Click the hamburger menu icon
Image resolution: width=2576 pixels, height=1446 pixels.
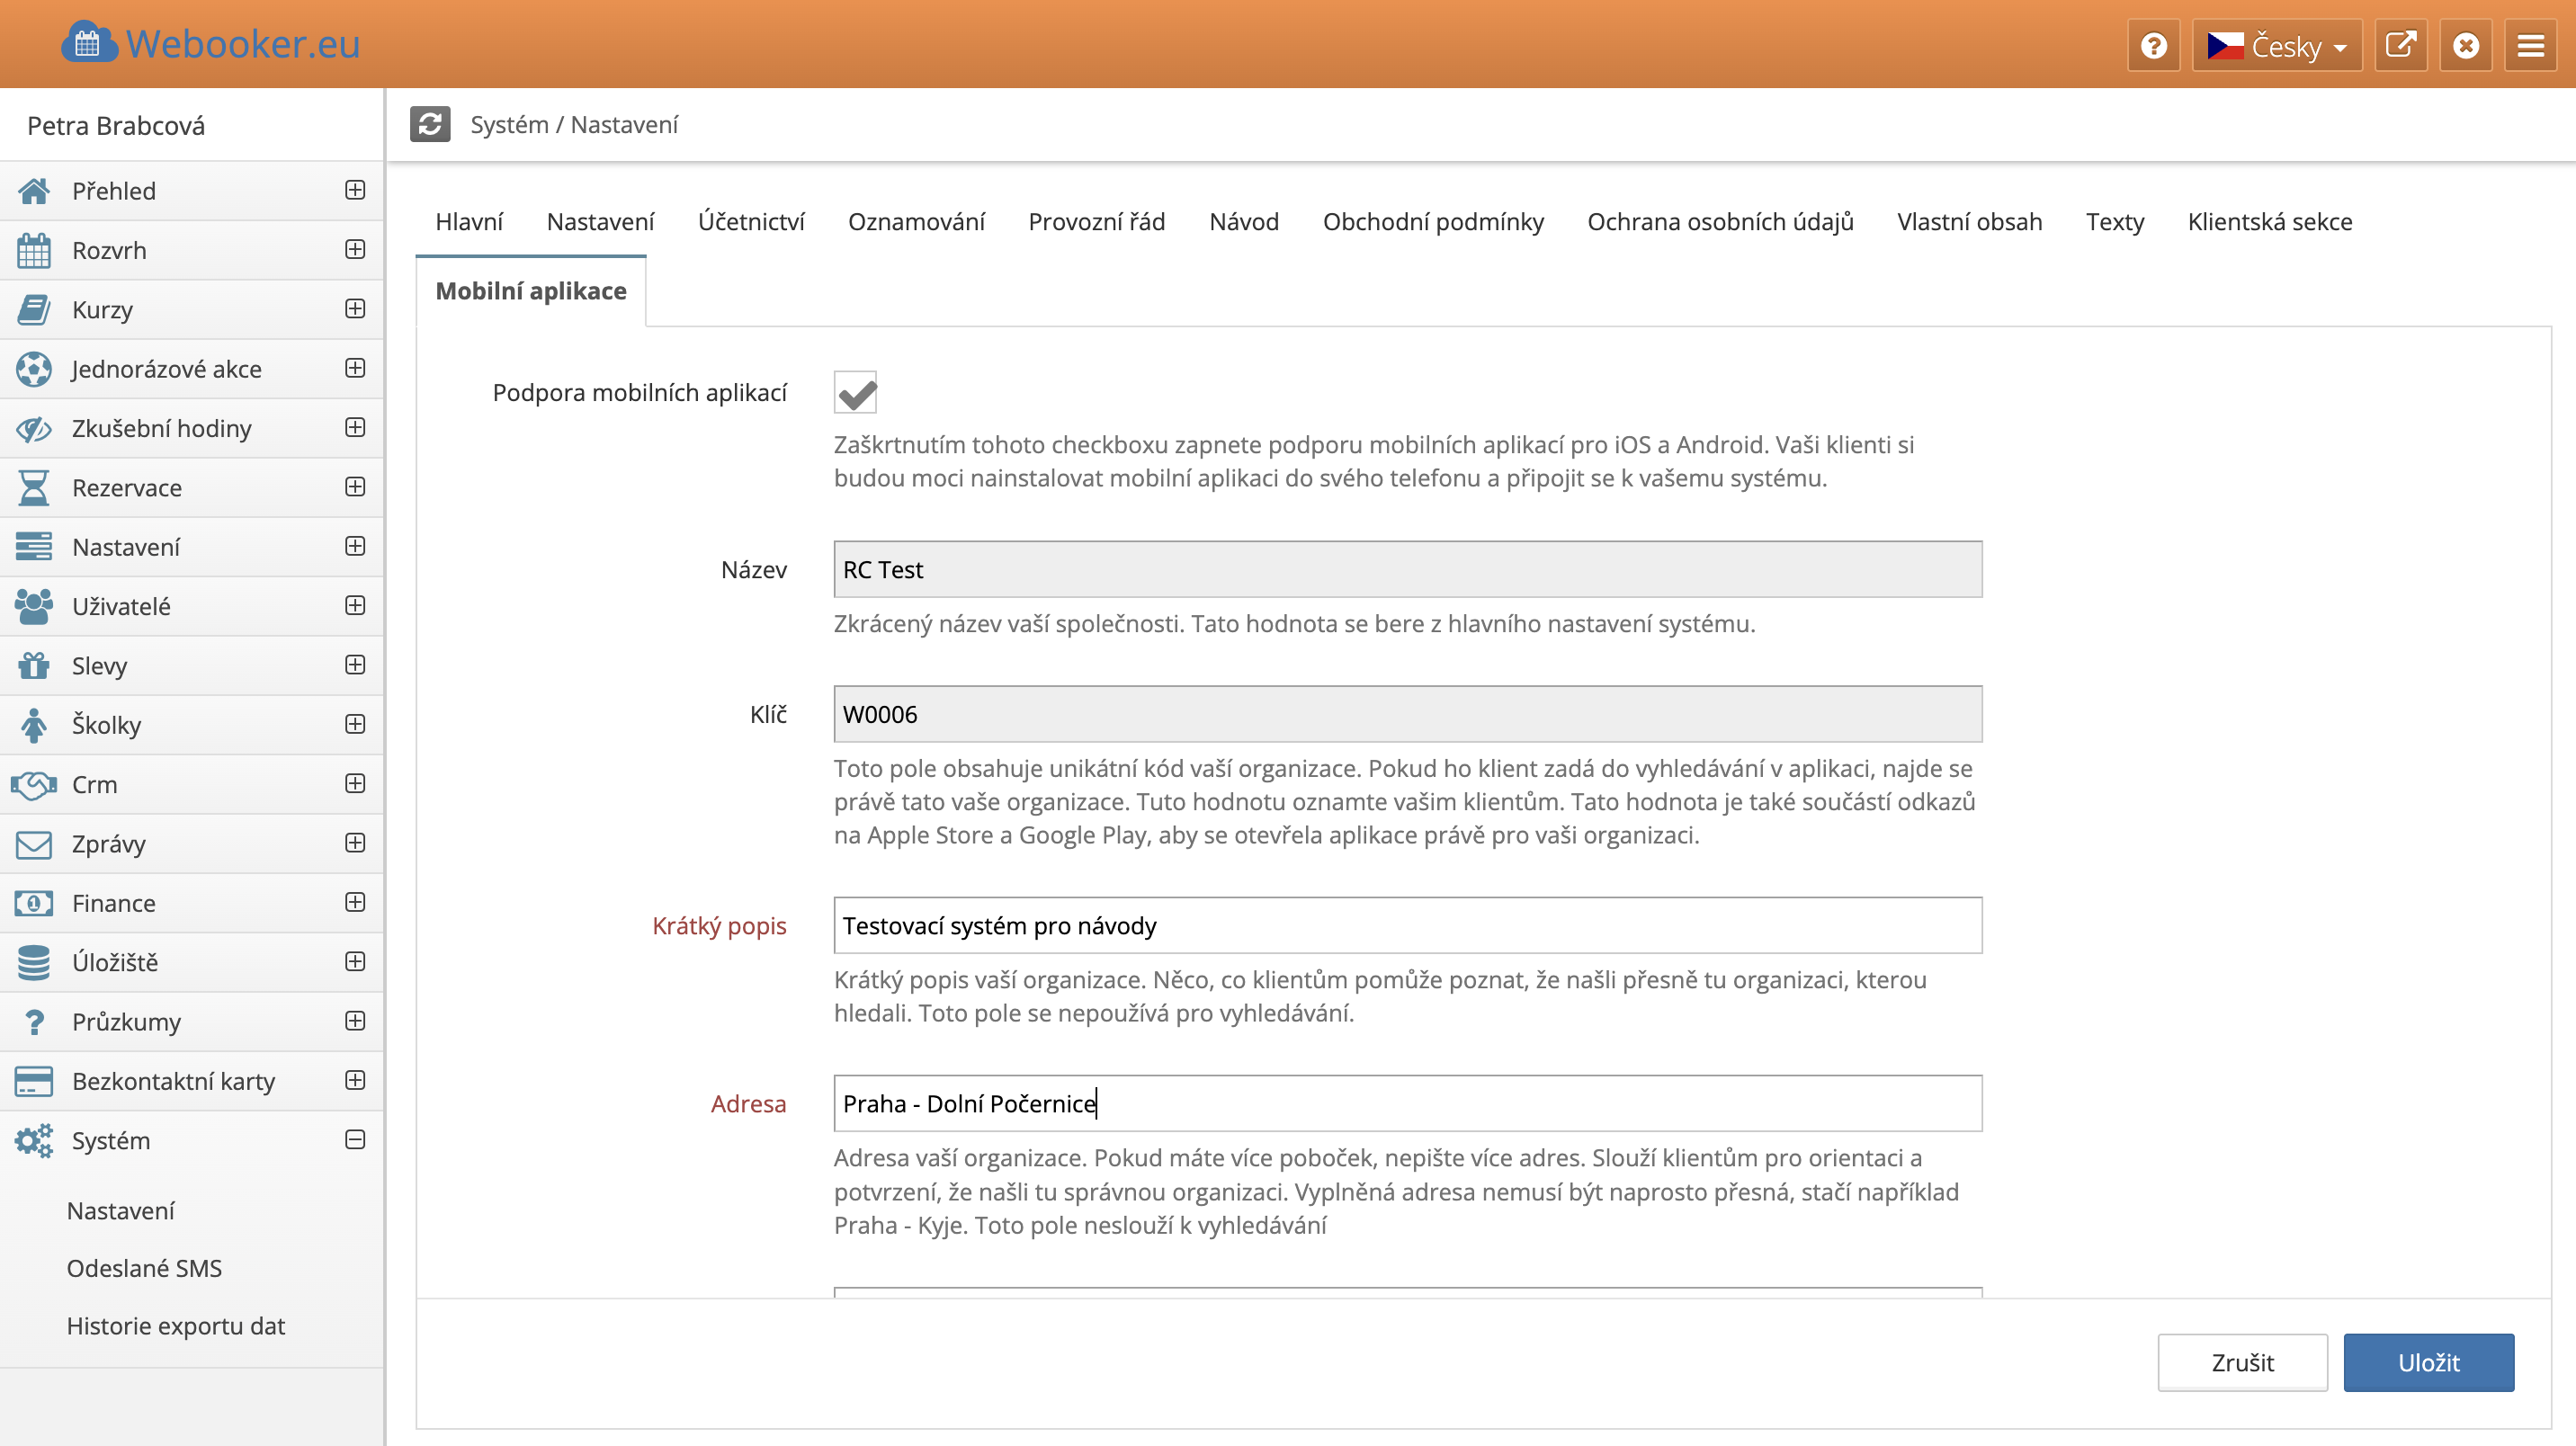click(2530, 45)
